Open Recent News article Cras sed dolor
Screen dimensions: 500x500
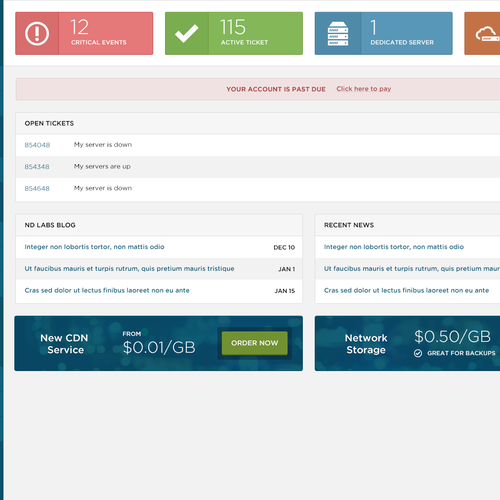click(406, 290)
